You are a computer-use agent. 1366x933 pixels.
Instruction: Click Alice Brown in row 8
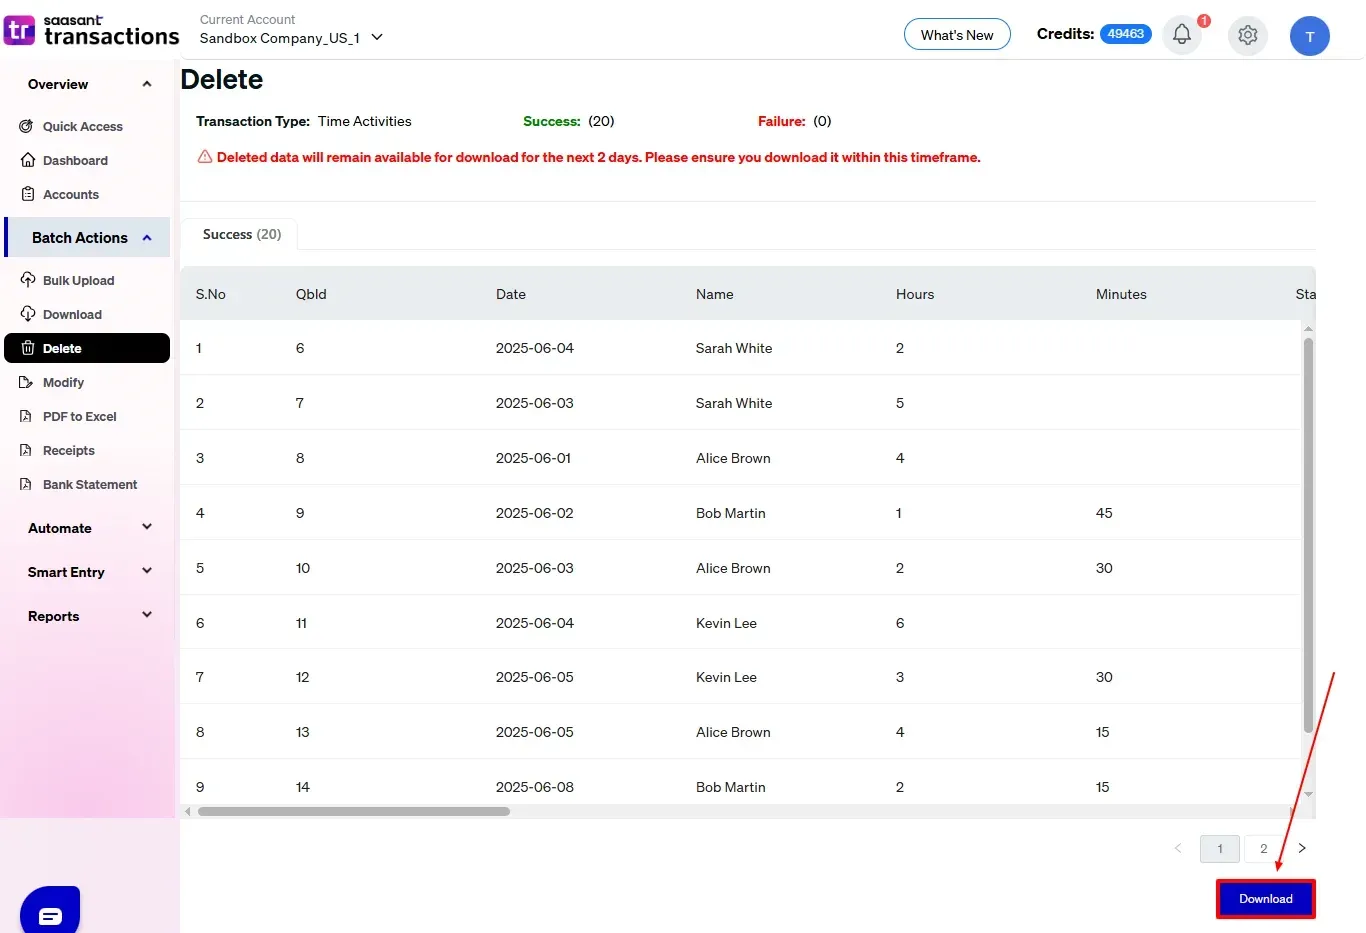[733, 732]
